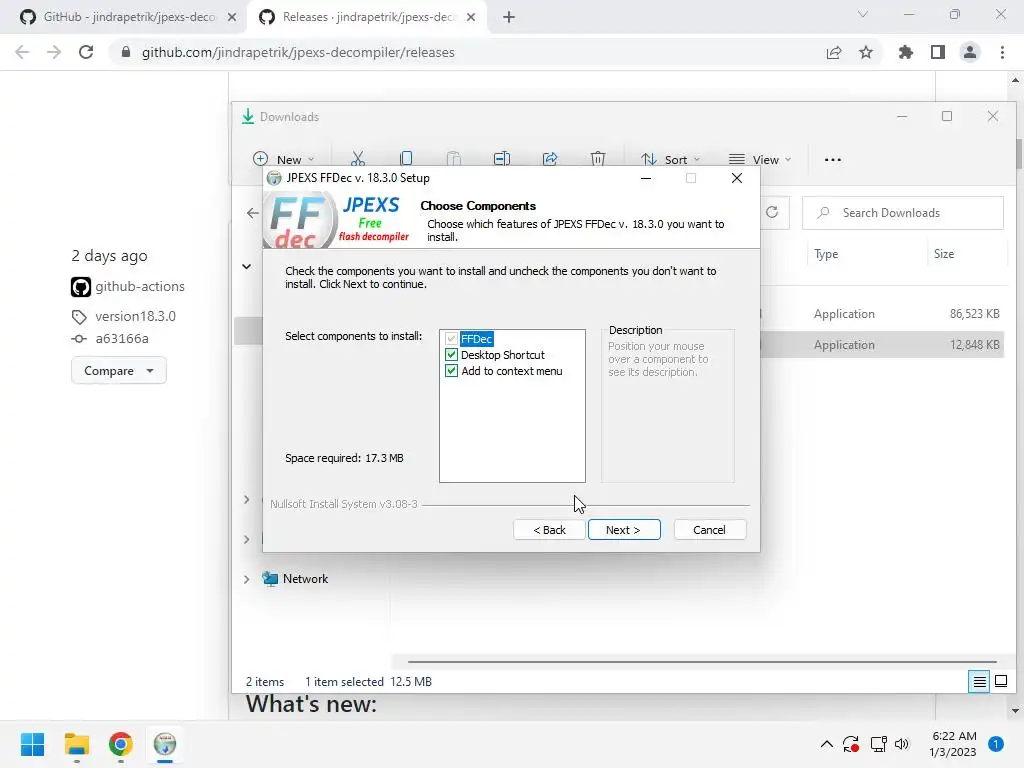
Task: Select the Releases jpexs-decompiler tab
Action: pyautogui.click(x=369, y=17)
